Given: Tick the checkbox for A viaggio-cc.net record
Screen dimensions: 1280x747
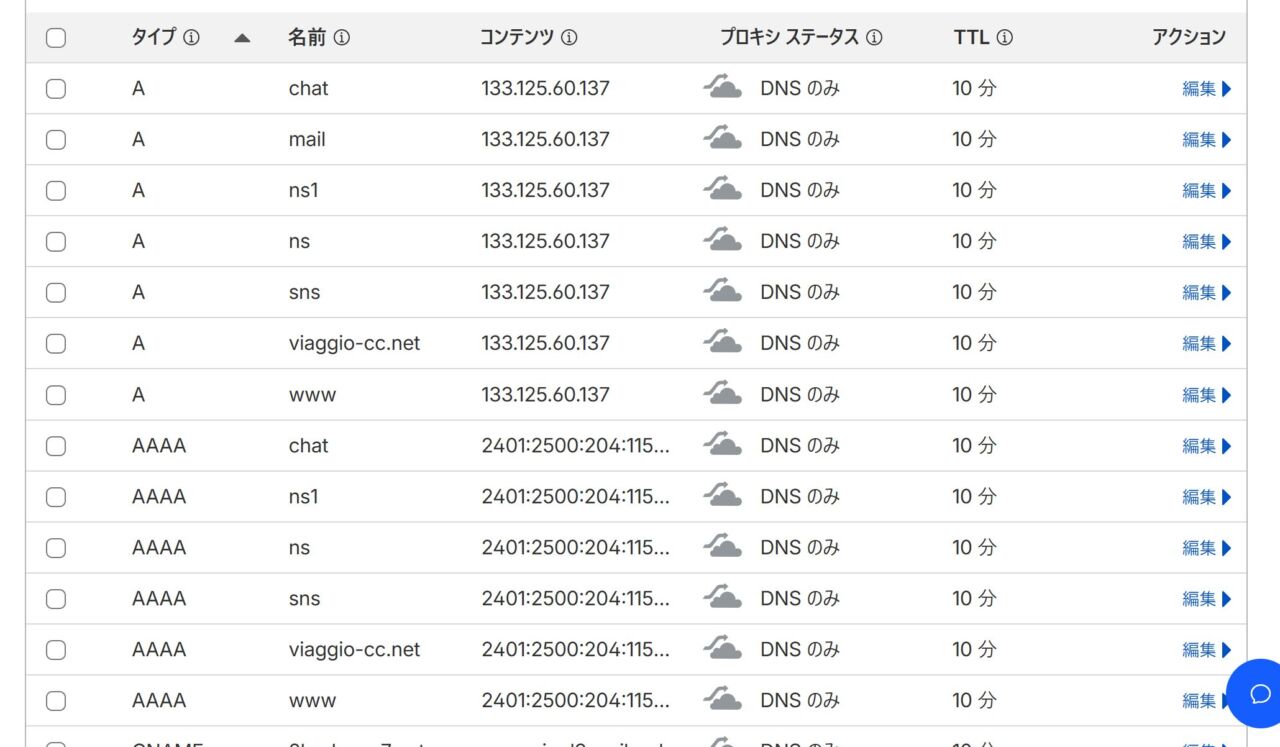Looking at the screenshot, I should tap(56, 344).
